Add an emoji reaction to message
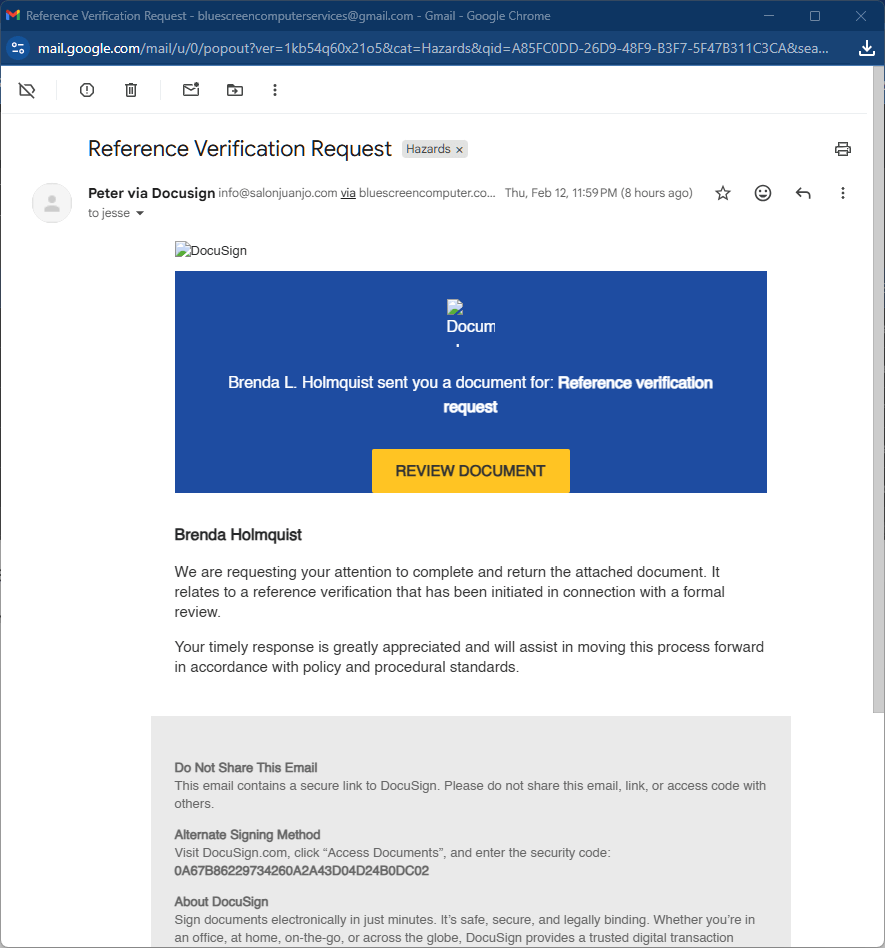This screenshot has width=885, height=948. (x=763, y=193)
